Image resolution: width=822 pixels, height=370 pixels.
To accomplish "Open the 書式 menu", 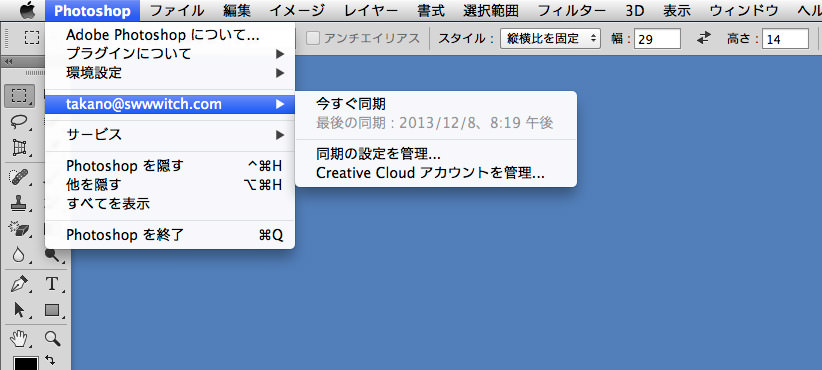I will pos(431,10).
